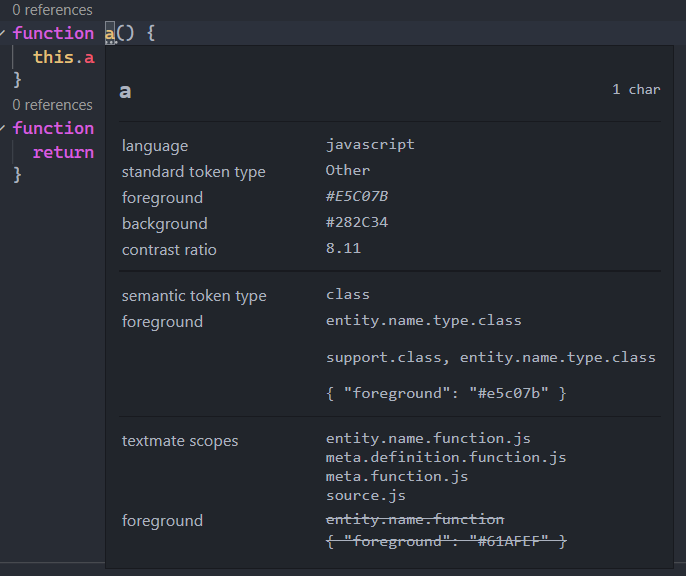686x576 pixels.
Task: Click the 'this' keyword in the code
Action: click(x=53, y=57)
